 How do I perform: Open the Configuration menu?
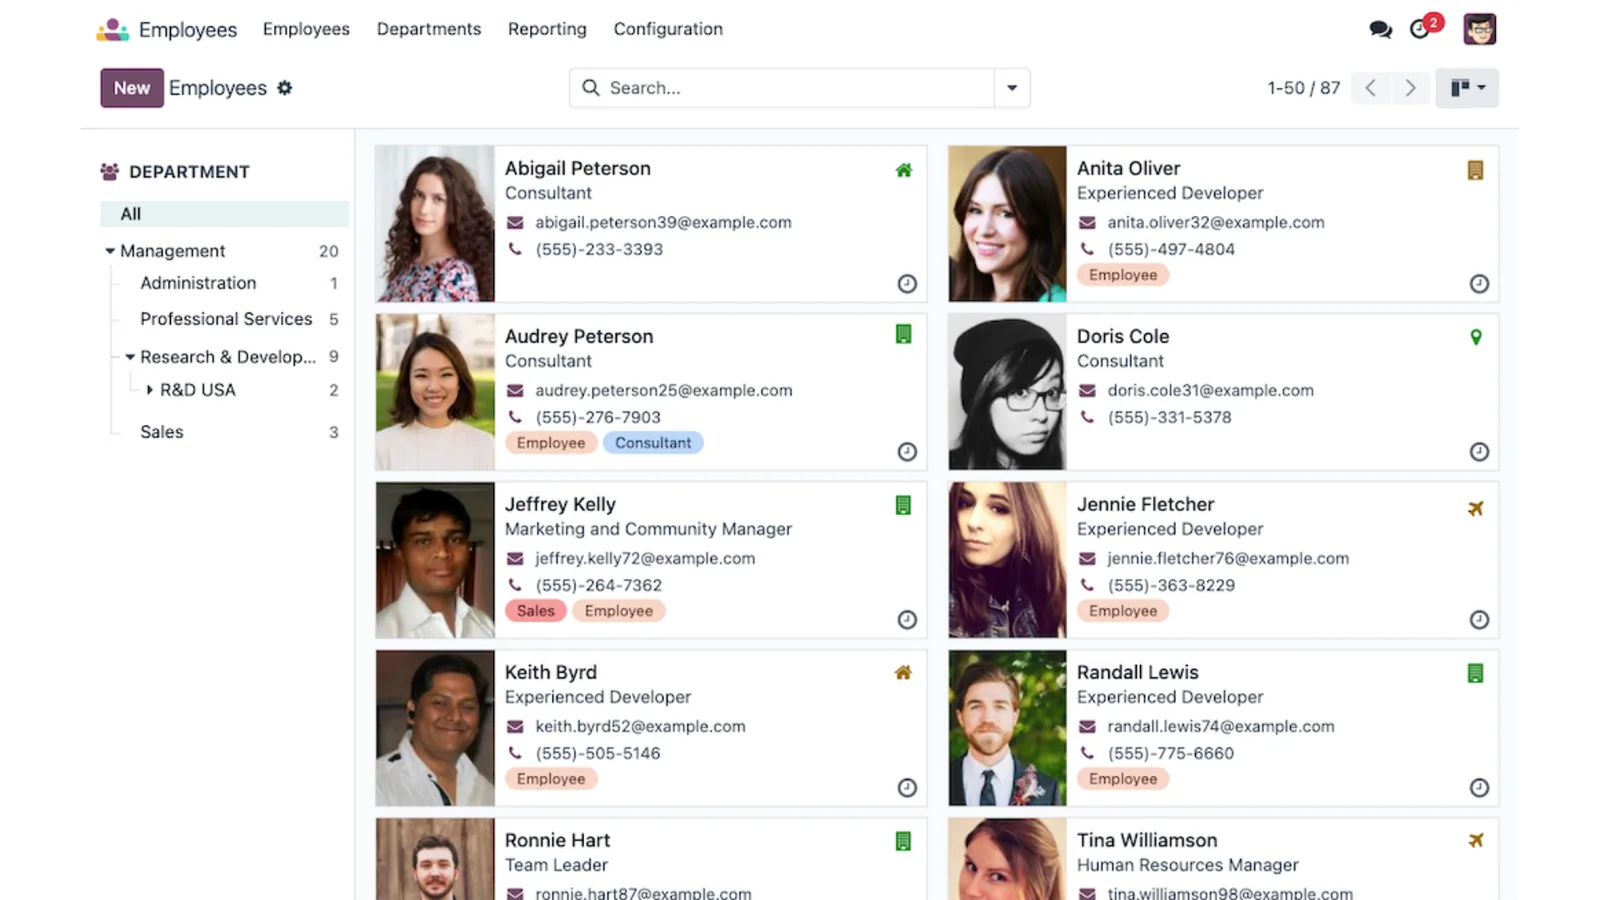tap(668, 29)
